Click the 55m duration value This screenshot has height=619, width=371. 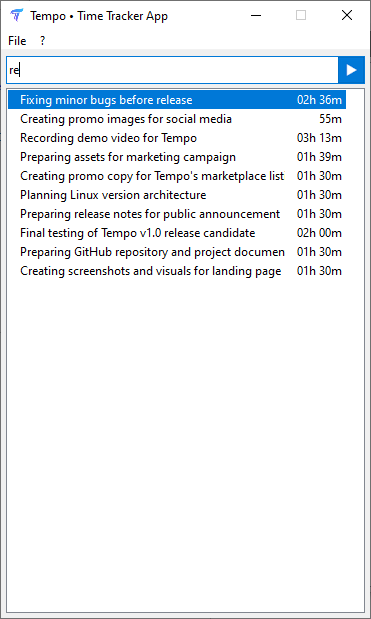(331, 119)
